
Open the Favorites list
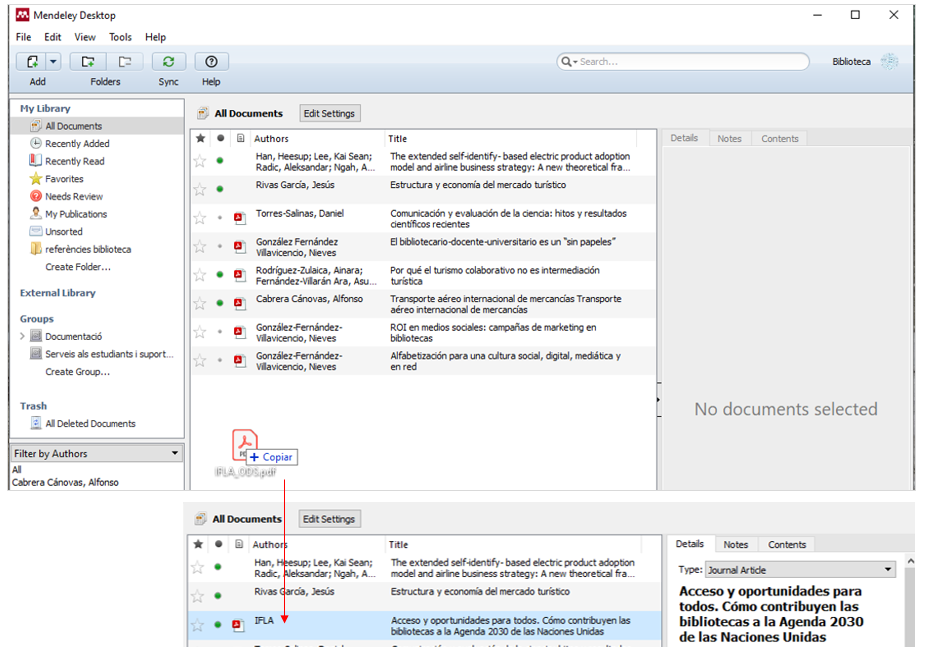tap(64, 179)
